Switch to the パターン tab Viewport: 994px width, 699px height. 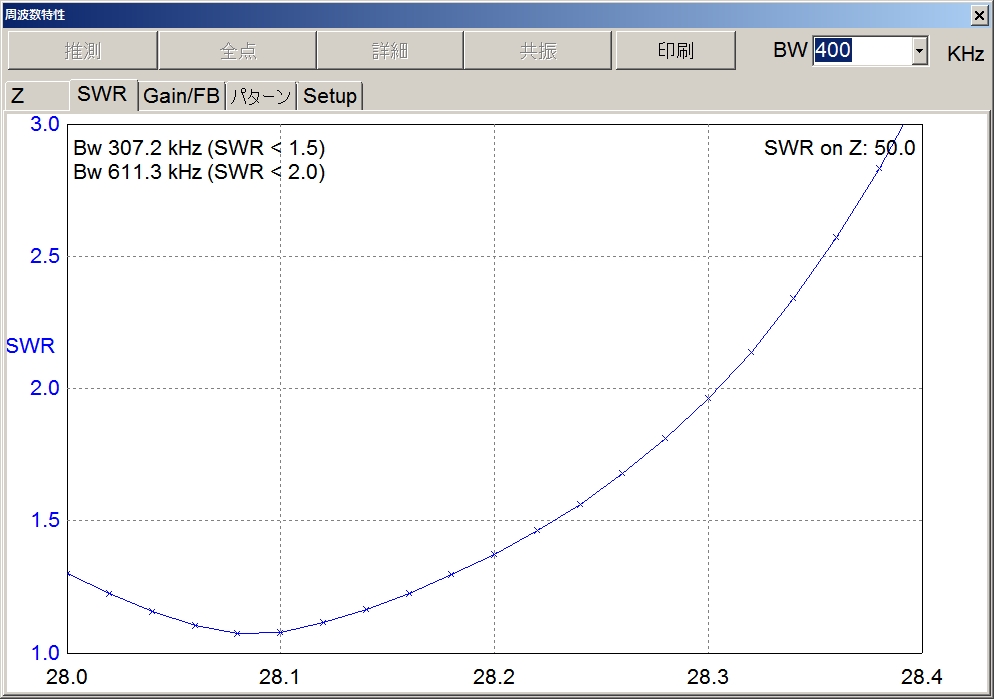click(x=261, y=96)
